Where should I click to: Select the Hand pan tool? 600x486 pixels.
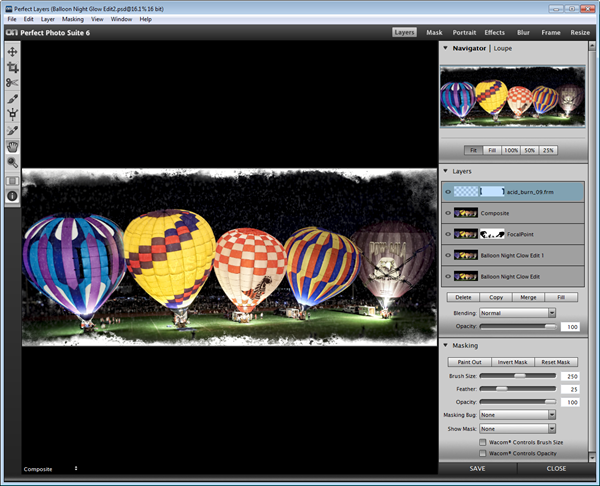point(12,146)
